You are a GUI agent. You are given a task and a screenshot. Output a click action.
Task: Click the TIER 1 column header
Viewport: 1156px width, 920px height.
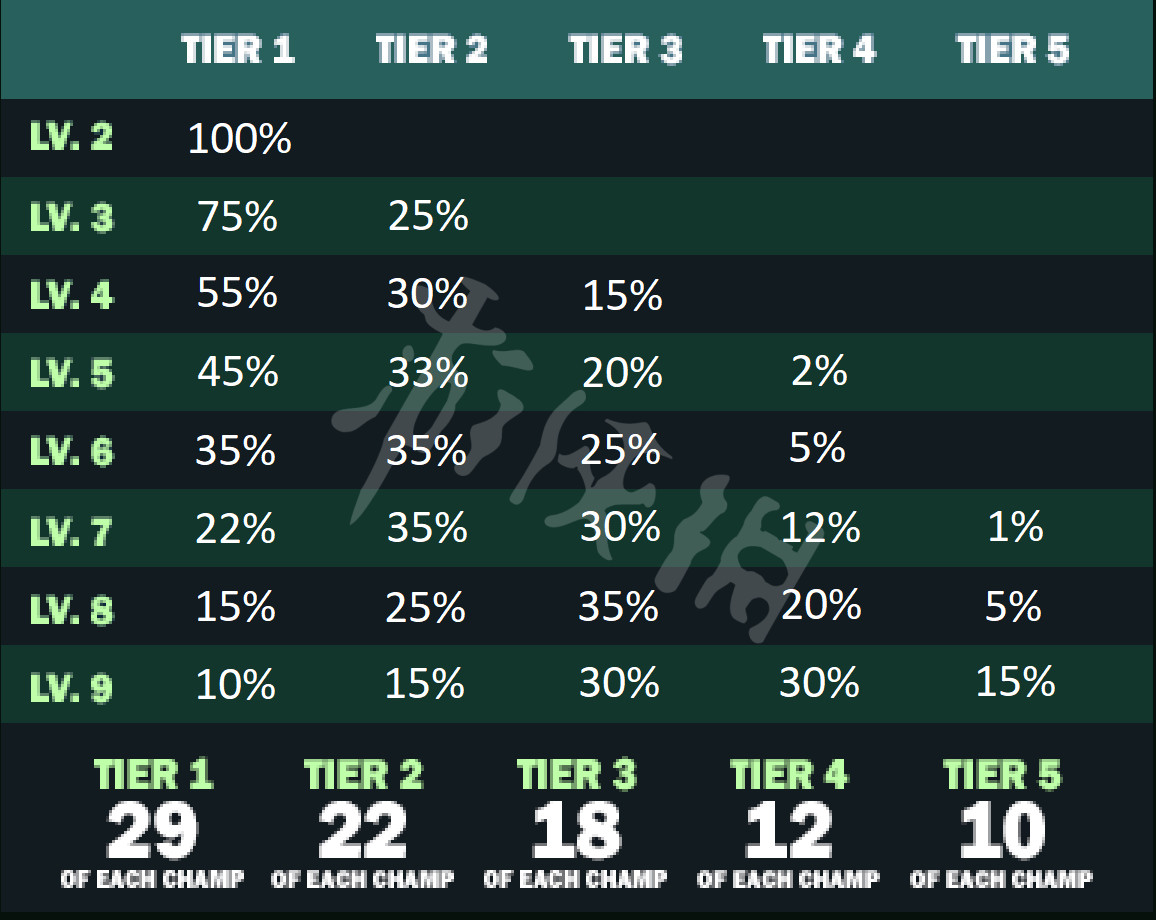click(x=238, y=49)
